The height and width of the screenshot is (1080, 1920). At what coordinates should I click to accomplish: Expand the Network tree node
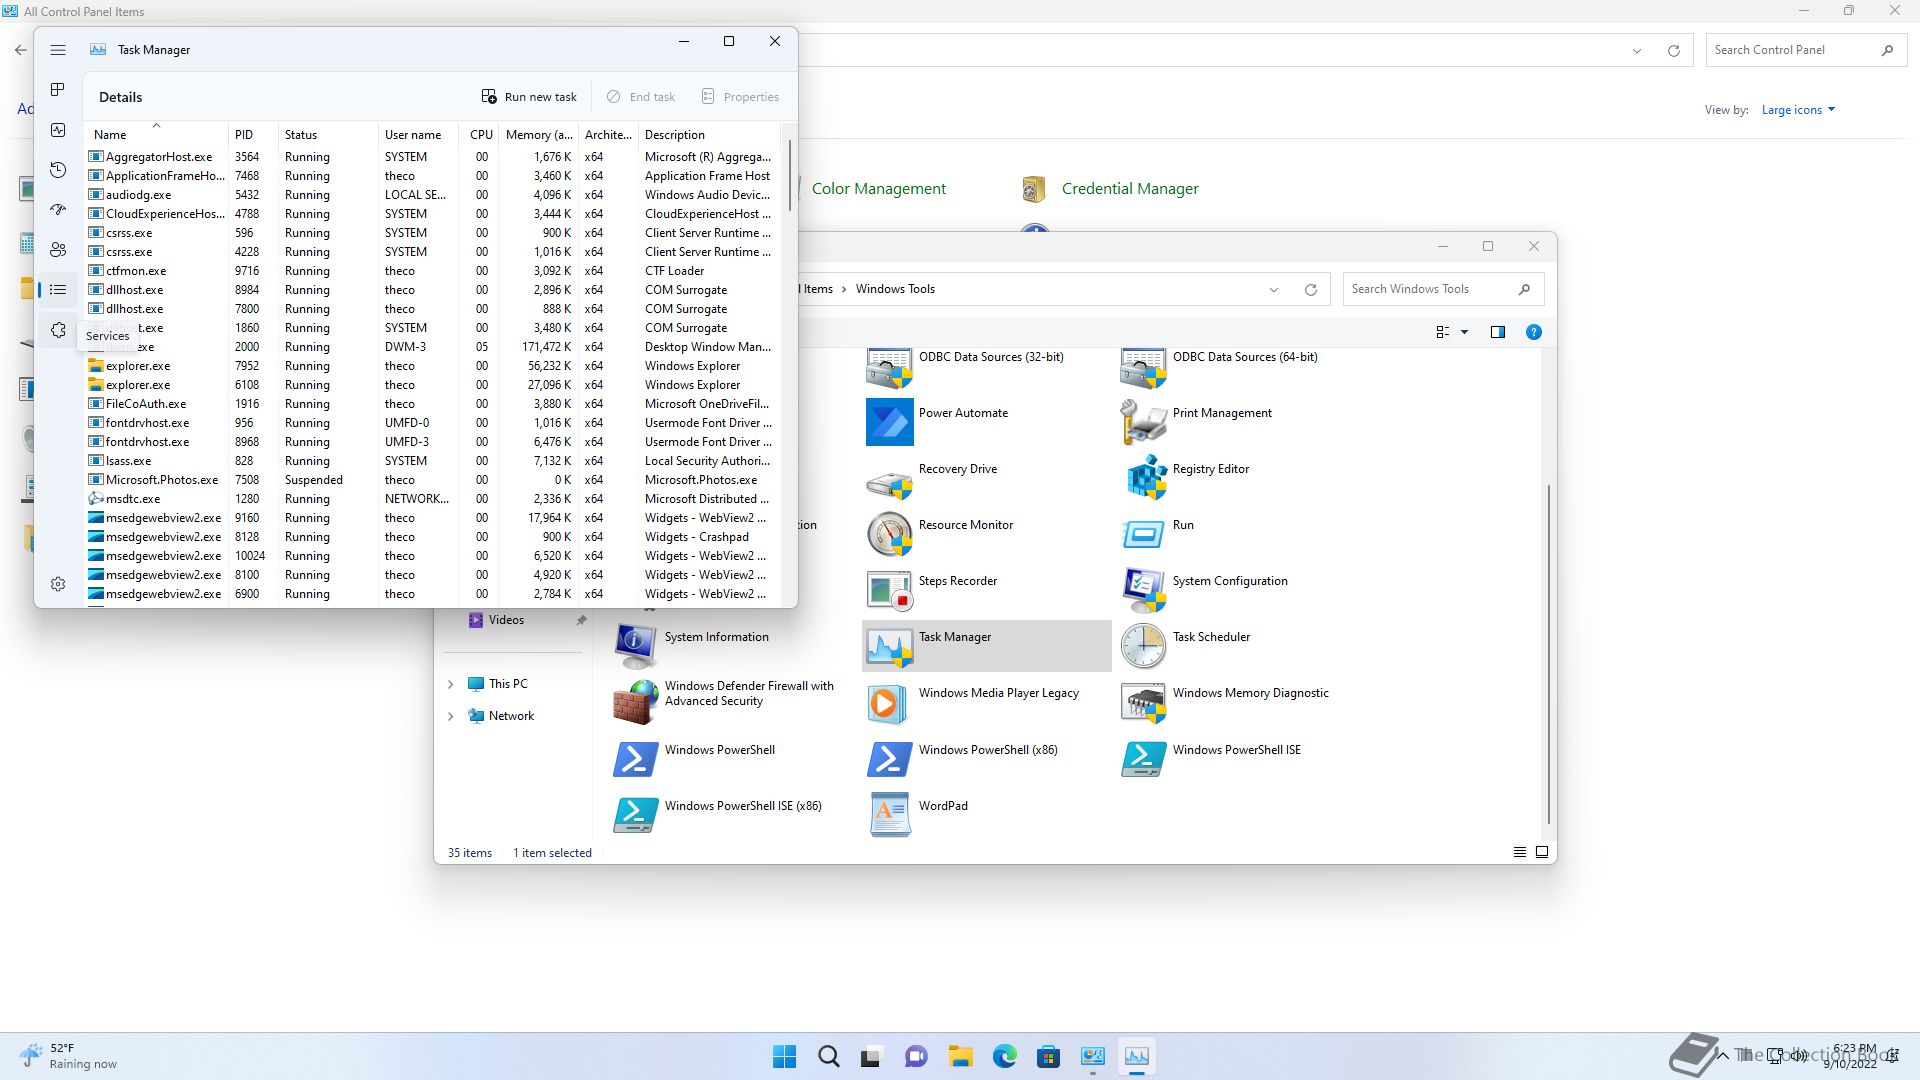tap(450, 716)
